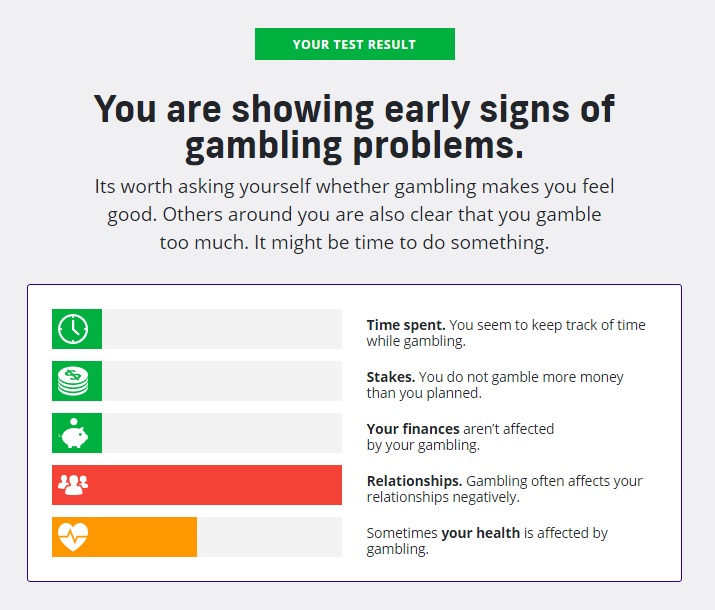
Task: Click the heartbeat health icon
Action: (x=73, y=537)
